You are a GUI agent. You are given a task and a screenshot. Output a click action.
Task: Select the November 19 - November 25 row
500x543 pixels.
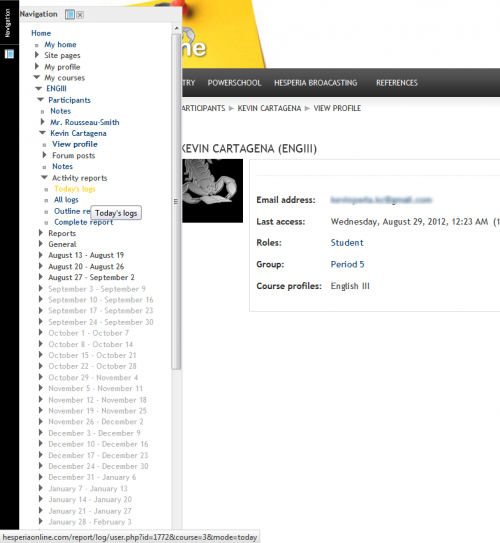click(x=97, y=411)
